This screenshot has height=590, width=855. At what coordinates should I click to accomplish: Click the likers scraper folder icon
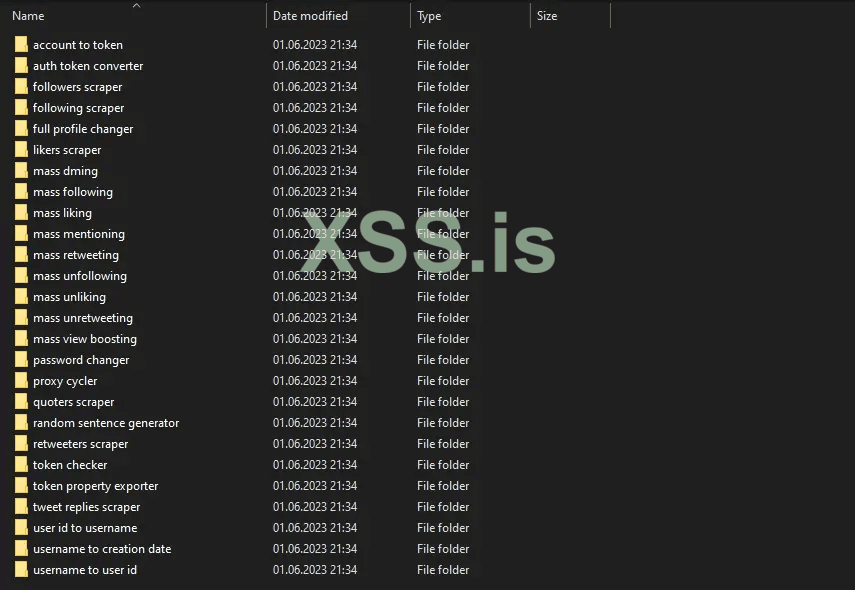[x=21, y=149]
